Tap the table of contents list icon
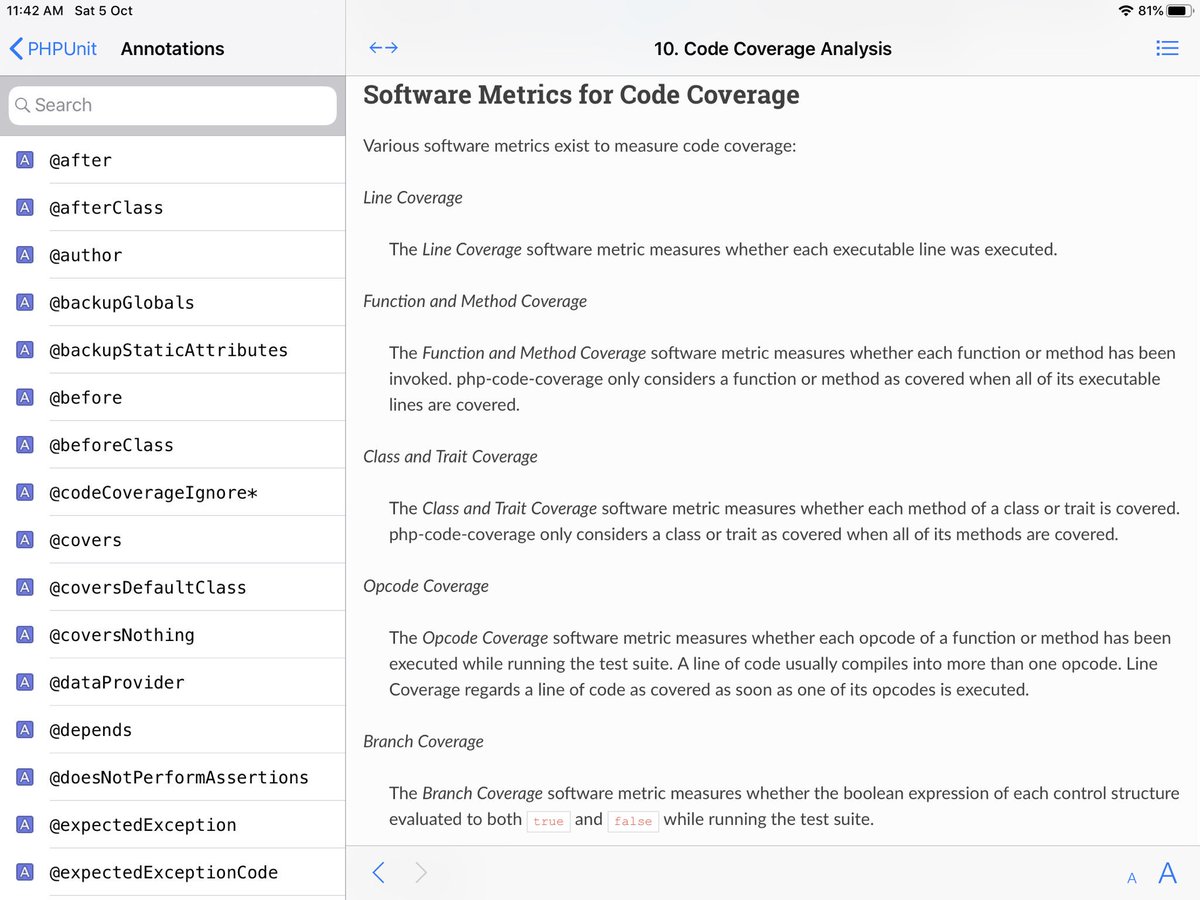1200x900 pixels. pyautogui.click(x=1166, y=48)
